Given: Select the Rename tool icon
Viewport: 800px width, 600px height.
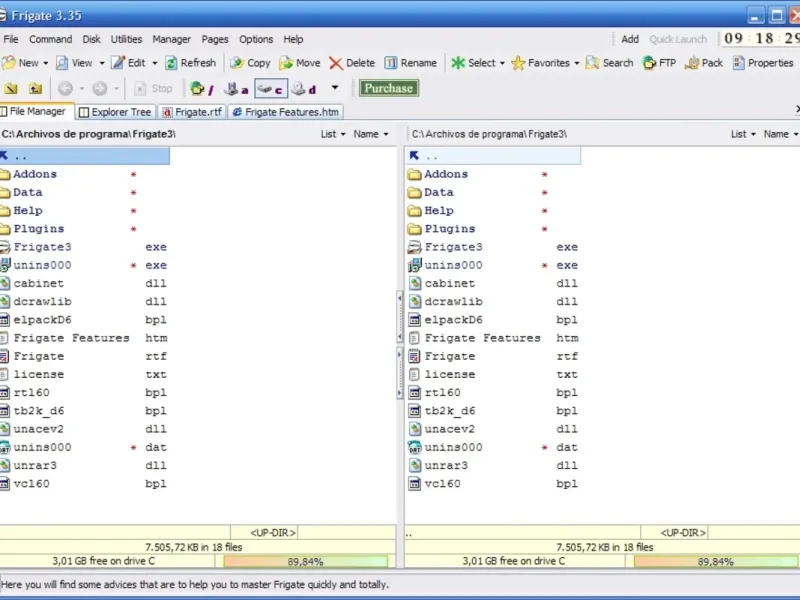Looking at the screenshot, I should point(391,63).
